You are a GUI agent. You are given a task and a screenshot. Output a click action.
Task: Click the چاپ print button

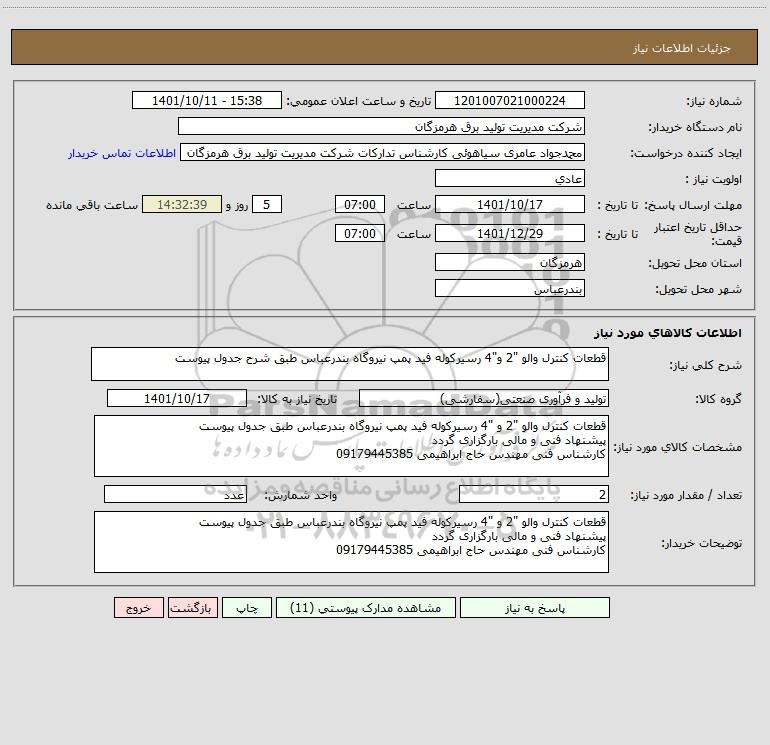coord(247,607)
